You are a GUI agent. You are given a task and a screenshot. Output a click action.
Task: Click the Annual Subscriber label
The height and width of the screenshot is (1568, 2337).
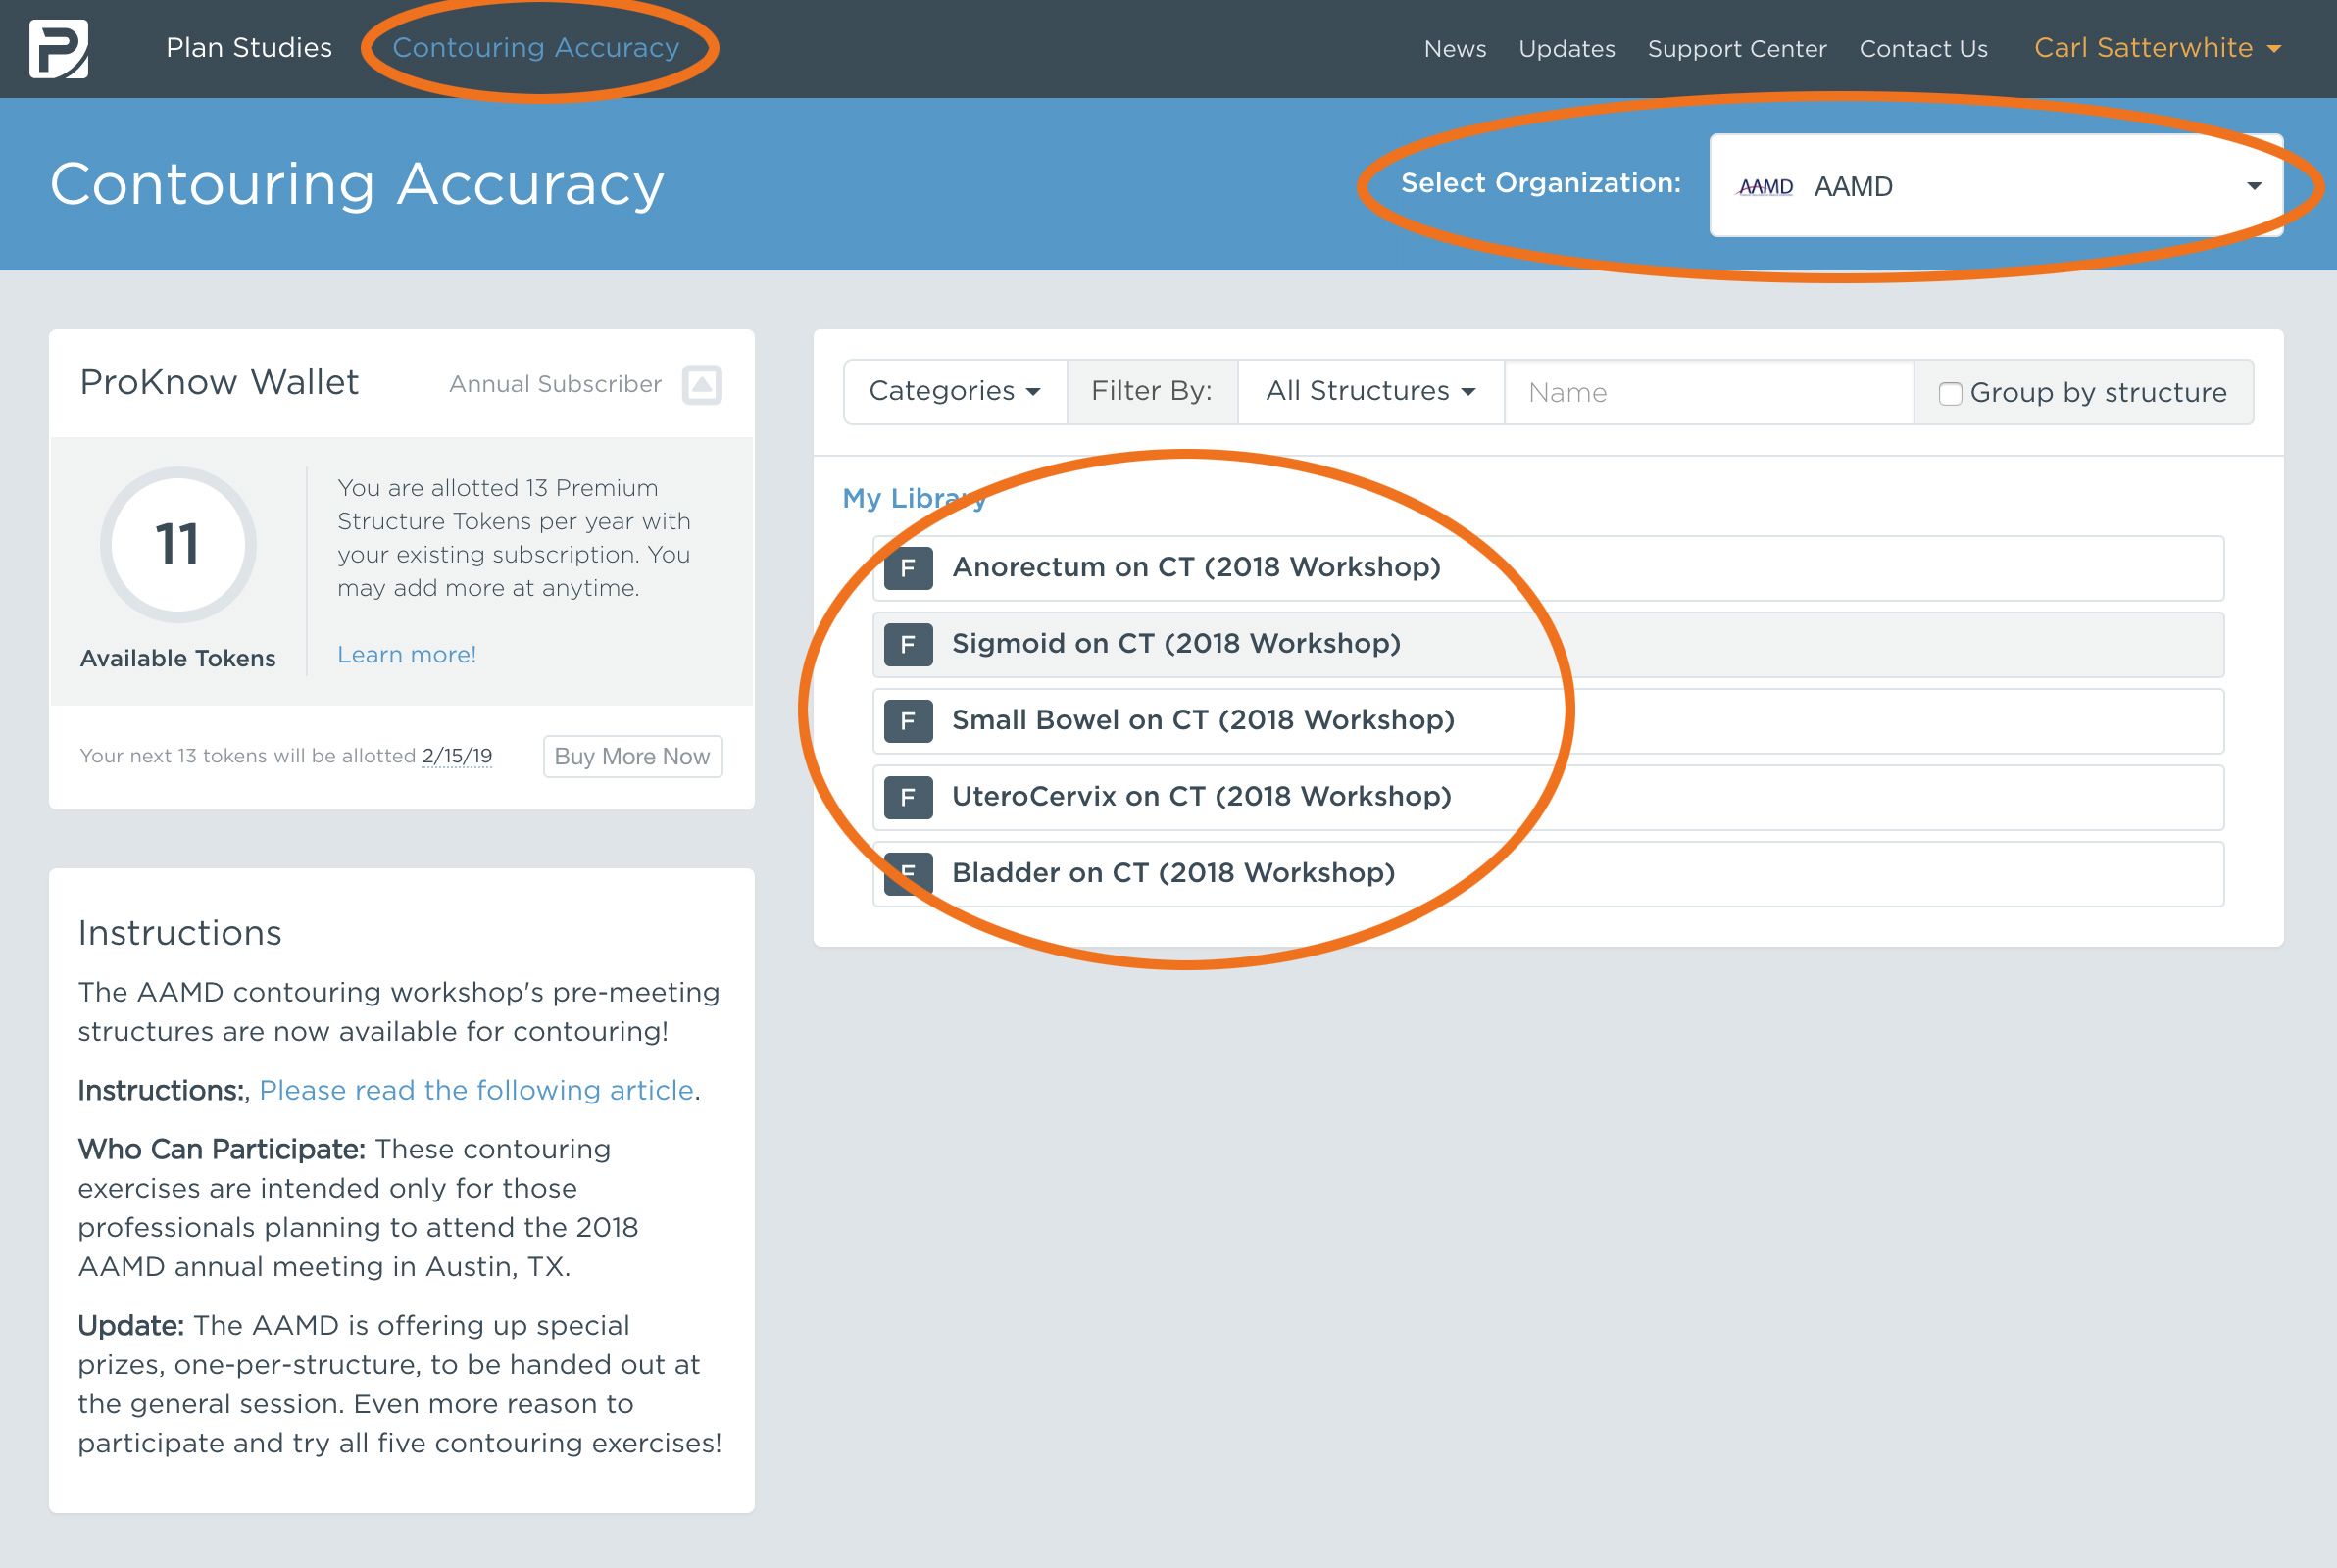click(x=555, y=385)
